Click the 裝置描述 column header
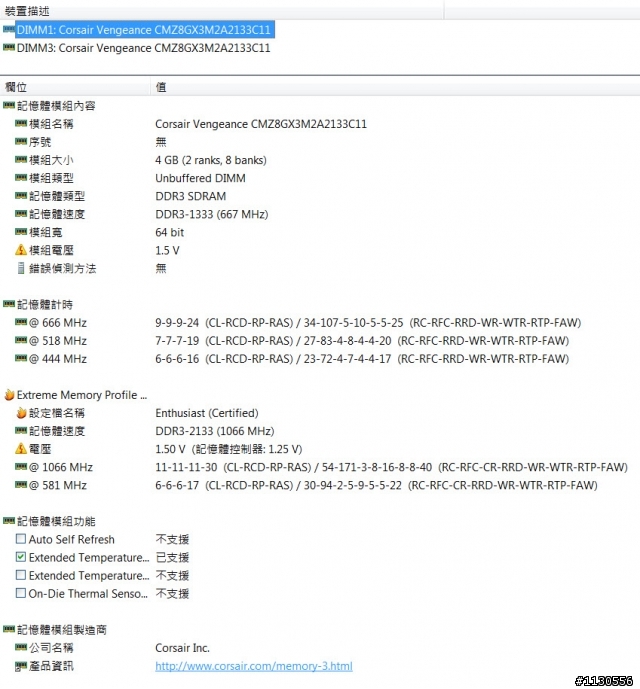Image resolution: width=640 pixels, height=689 pixels. [x=27, y=11]
